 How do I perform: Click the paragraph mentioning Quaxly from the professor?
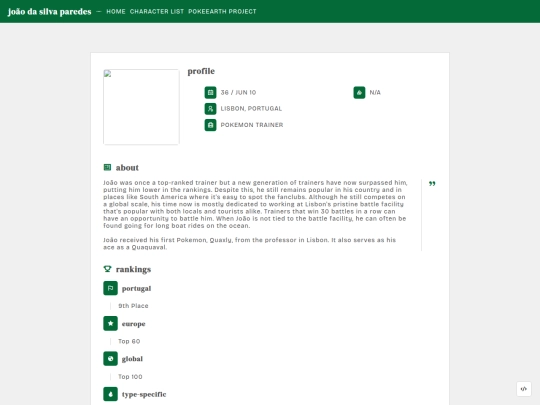tap(250, 243)
